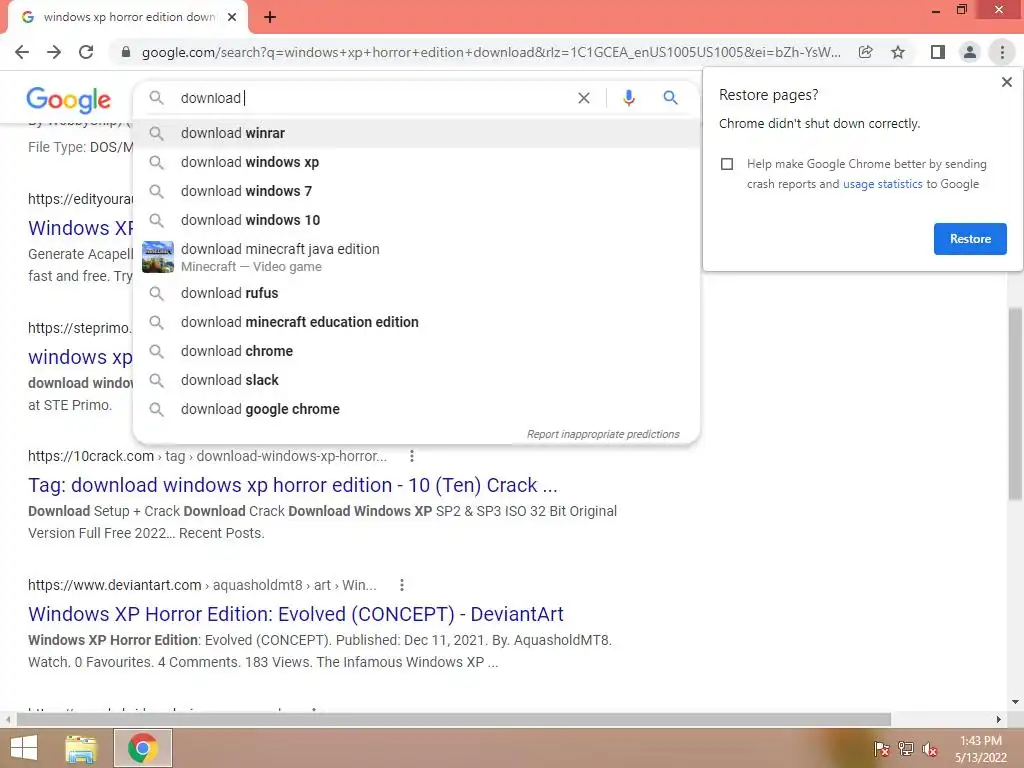Screen dimensions: 1024x768
Task: Select the suggestion download winrar
Action: point(416,133)
